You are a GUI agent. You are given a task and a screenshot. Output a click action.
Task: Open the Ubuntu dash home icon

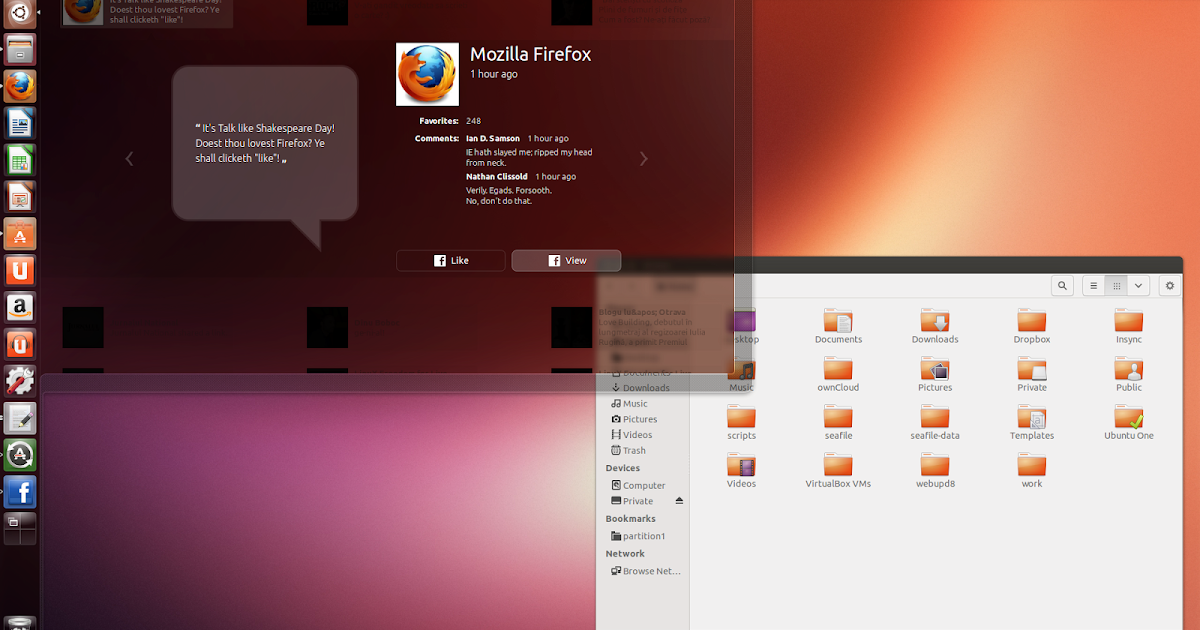point(20,14)
